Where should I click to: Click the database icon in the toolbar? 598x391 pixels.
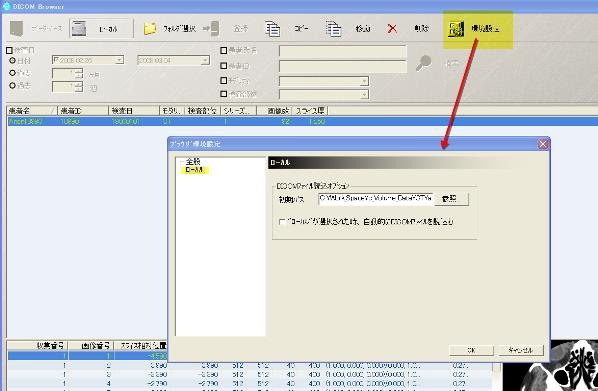point(16,29)
